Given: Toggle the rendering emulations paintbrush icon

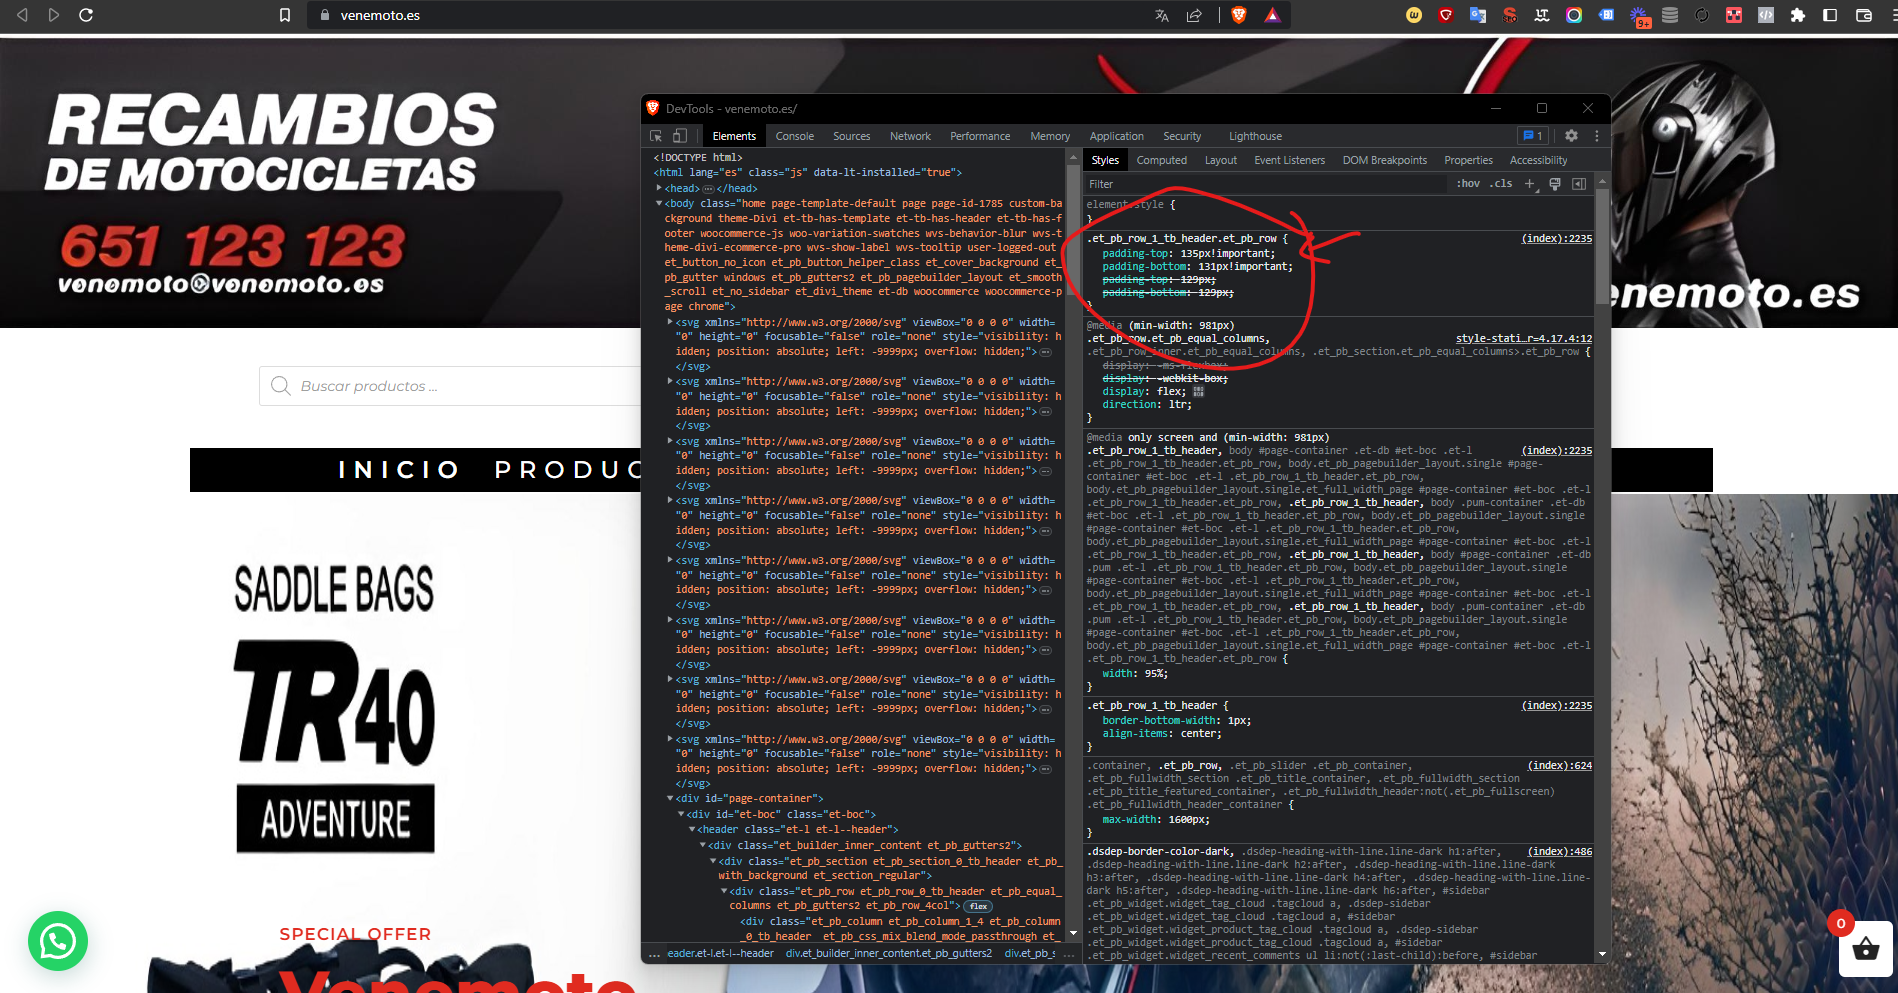Looking at the screenshot, I should 1555,184.
